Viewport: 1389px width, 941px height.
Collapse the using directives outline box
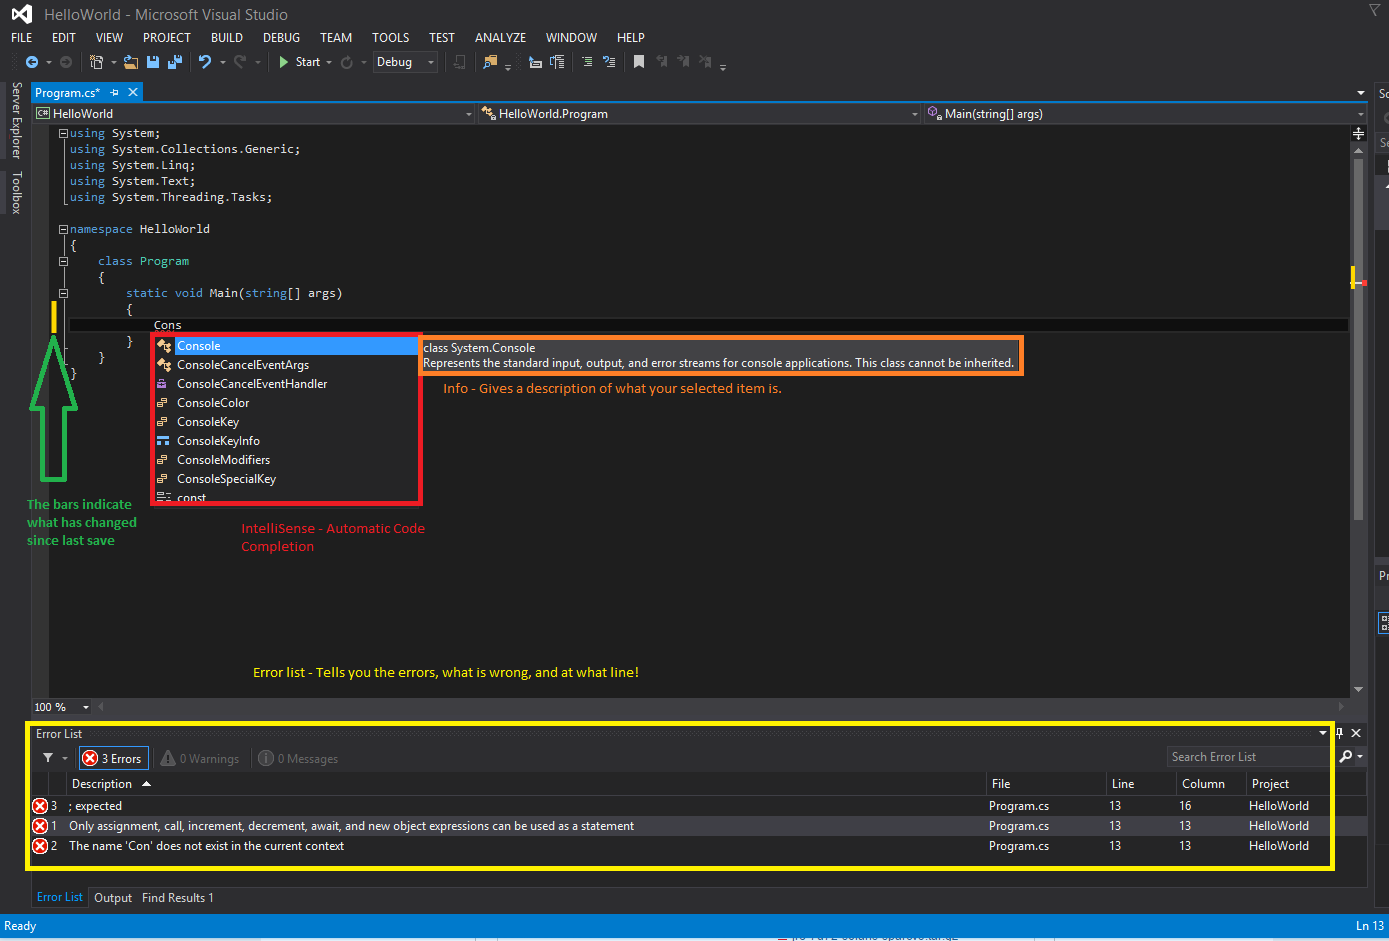63,133
